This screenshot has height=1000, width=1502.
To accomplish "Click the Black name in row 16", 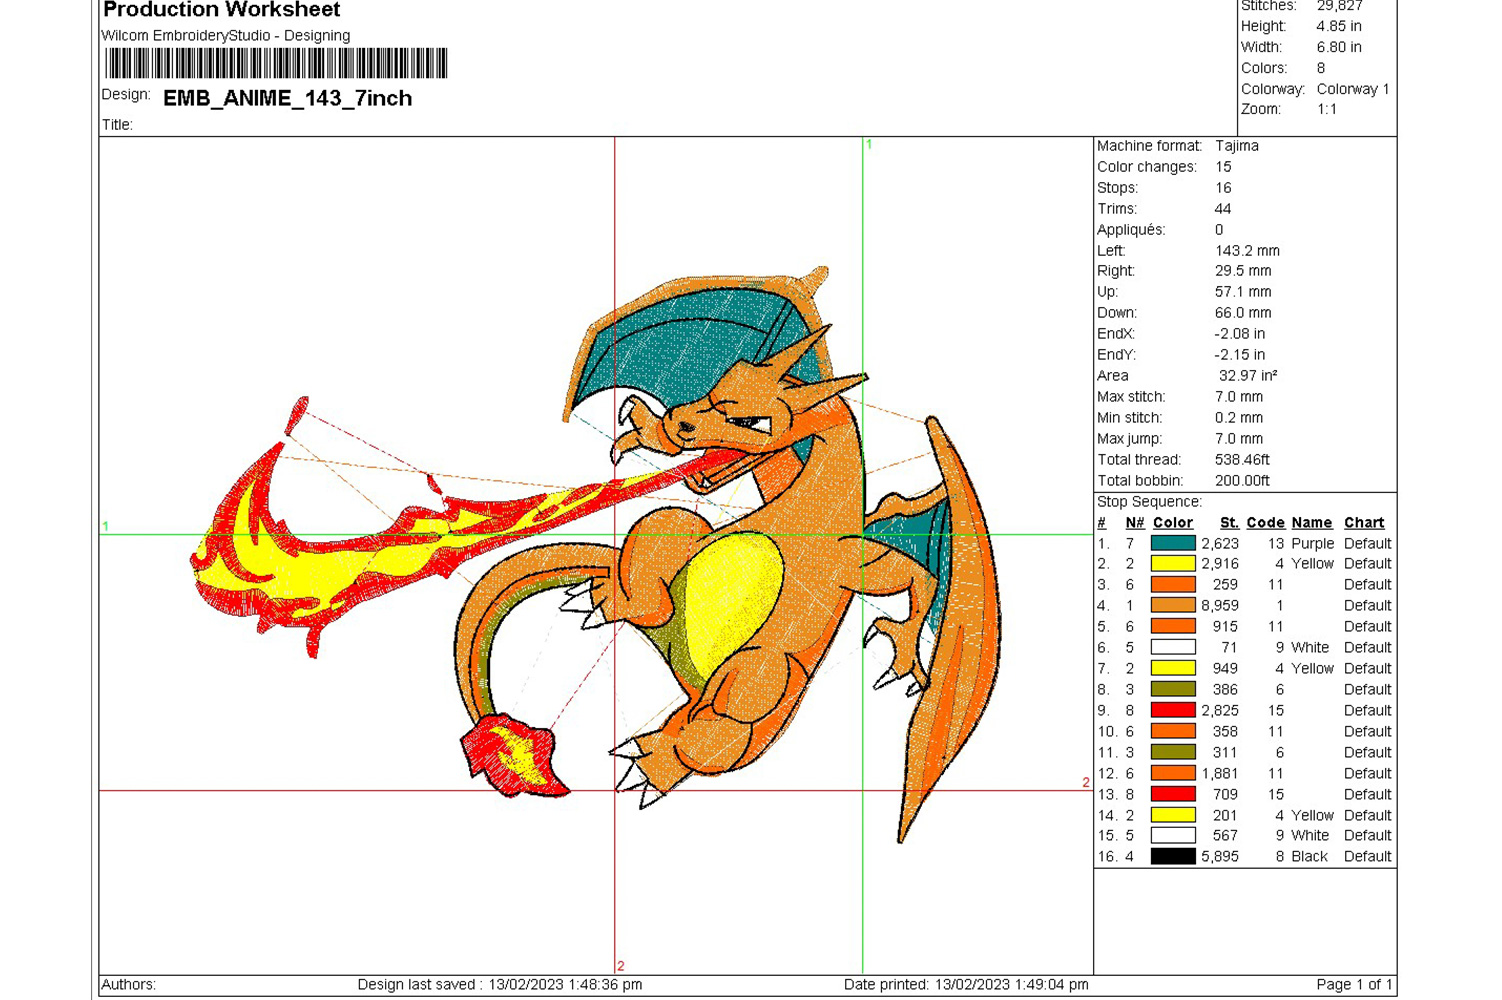I will point(1310,857).
